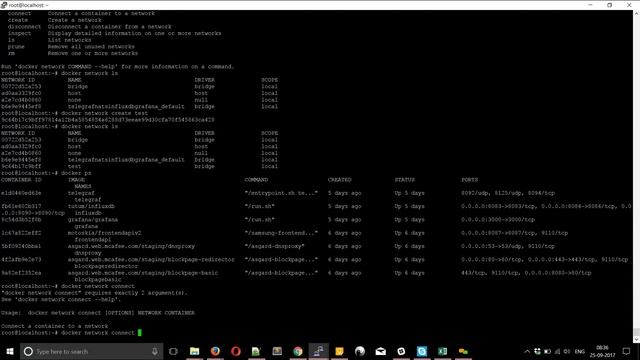Click the 'Connect a container to a network' line
This screenshot has height=360, width=640.
pos(55,326)
